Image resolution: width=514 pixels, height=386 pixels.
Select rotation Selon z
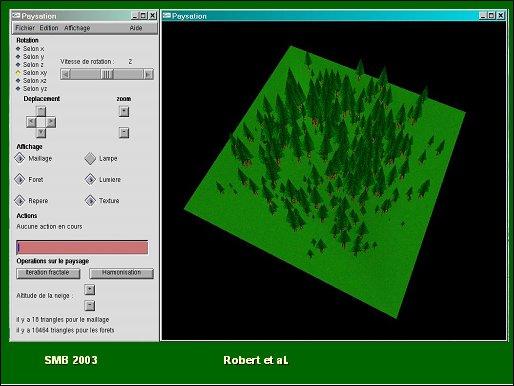click(x=30, y=65)
